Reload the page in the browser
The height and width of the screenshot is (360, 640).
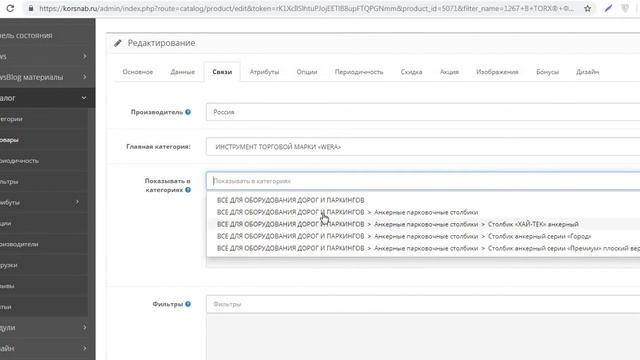click(x=10, y=8)
